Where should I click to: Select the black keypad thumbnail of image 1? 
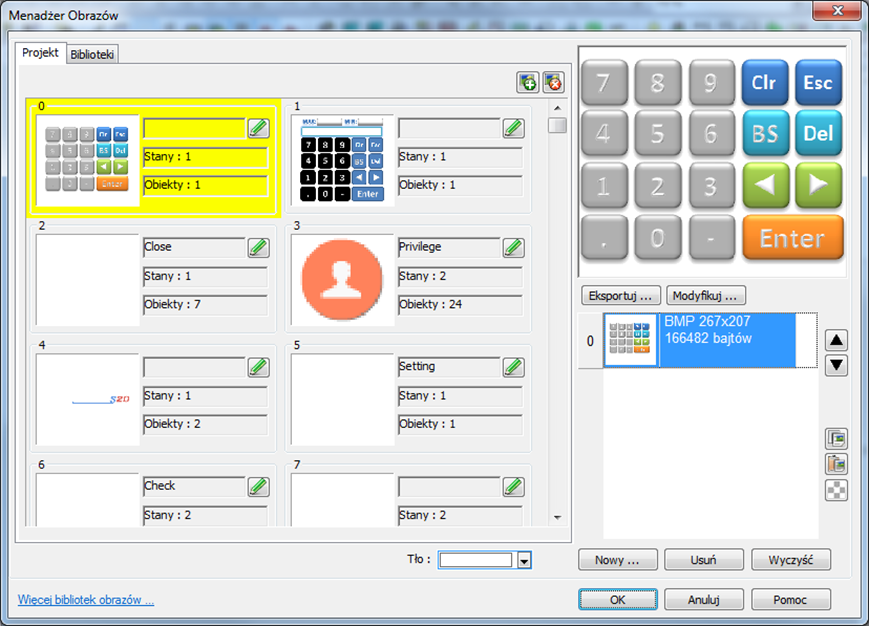point(343,160)
